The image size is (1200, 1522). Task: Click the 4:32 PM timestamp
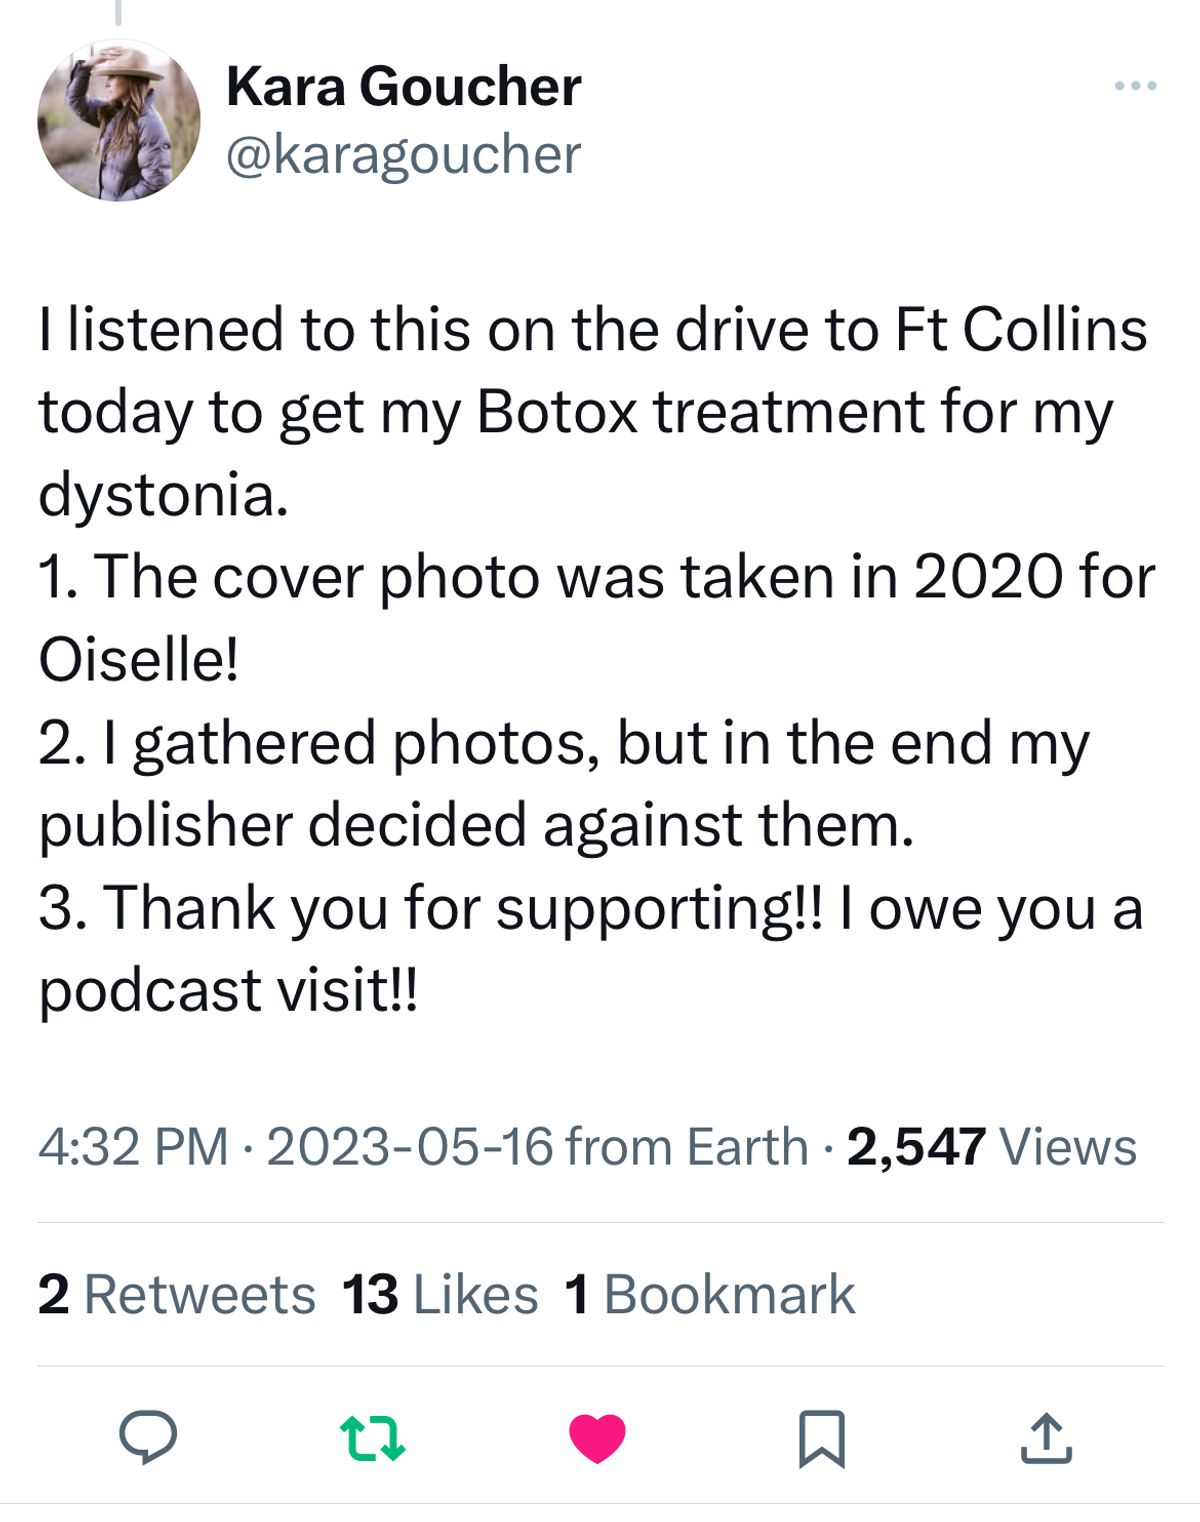coord(134,1146)
